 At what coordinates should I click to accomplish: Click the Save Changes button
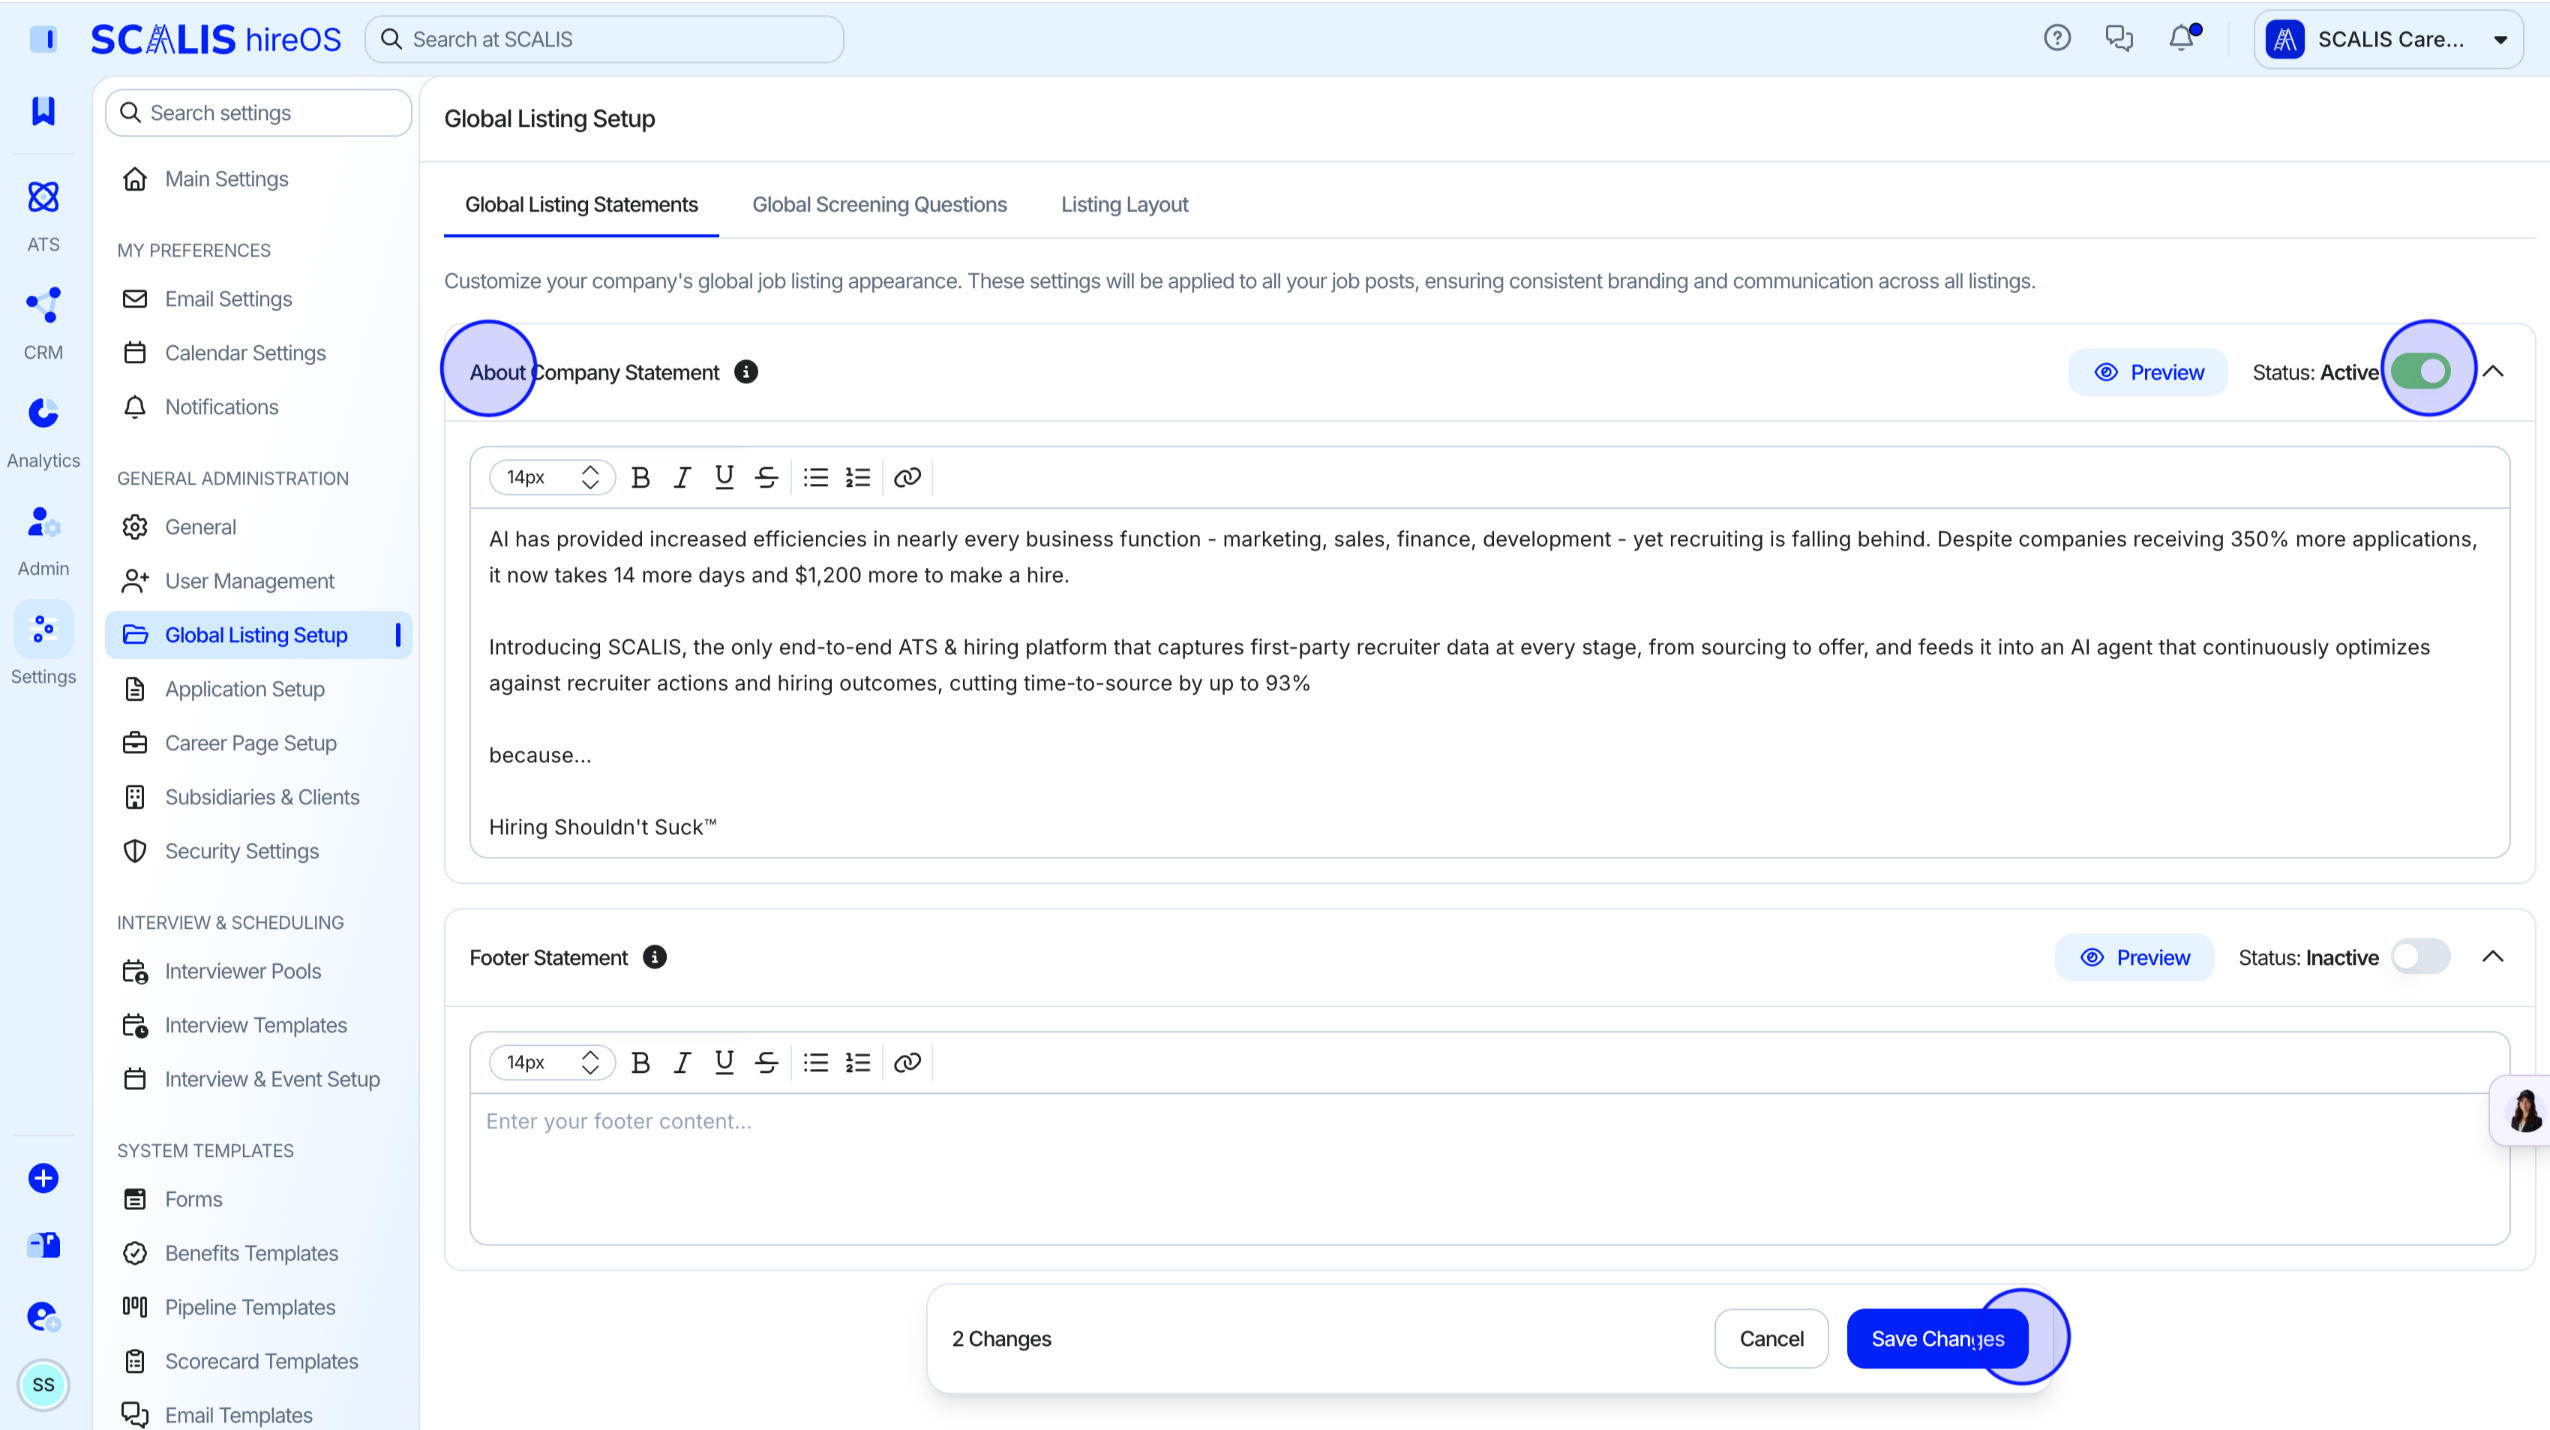tap(1937, 1339)
